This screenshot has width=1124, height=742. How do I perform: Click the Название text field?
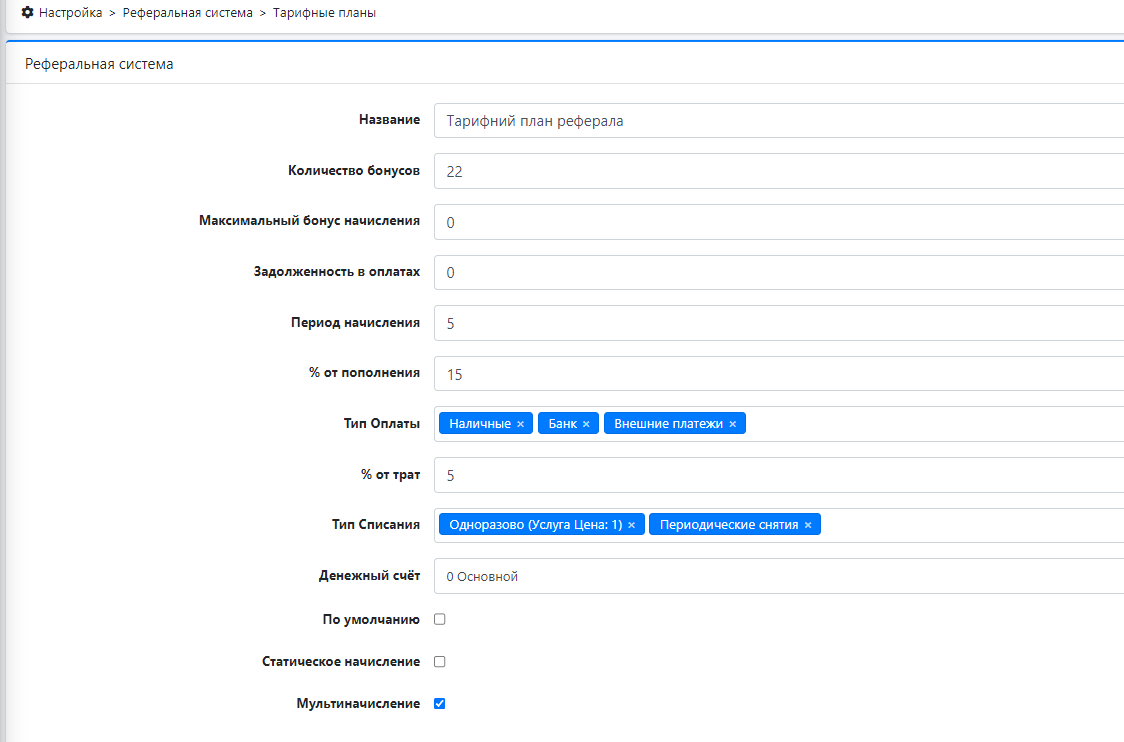780,121
